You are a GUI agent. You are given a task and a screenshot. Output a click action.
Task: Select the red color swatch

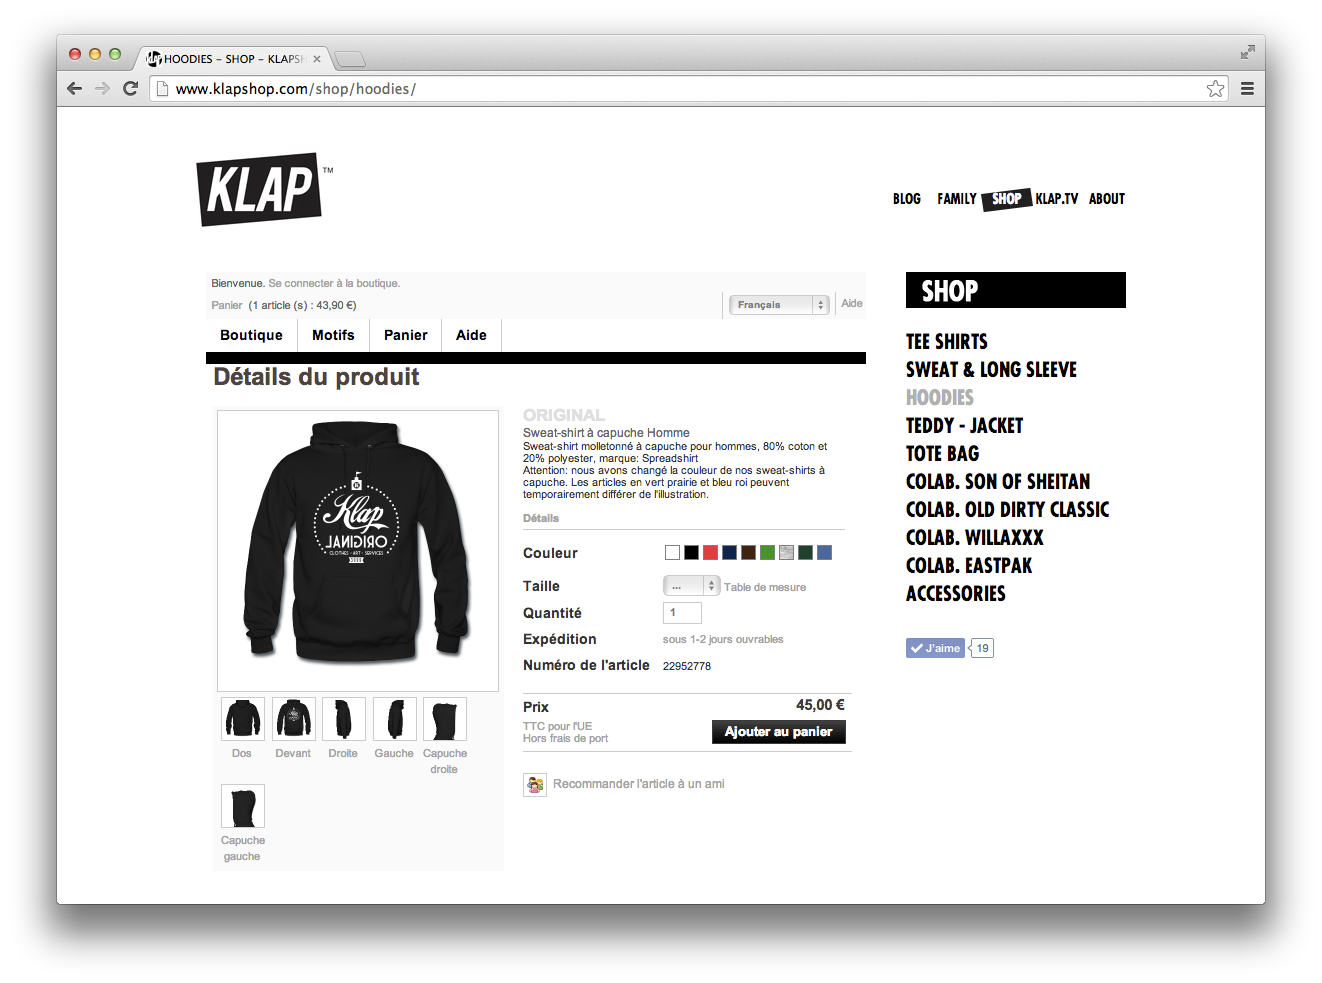(x=710, y=553)
